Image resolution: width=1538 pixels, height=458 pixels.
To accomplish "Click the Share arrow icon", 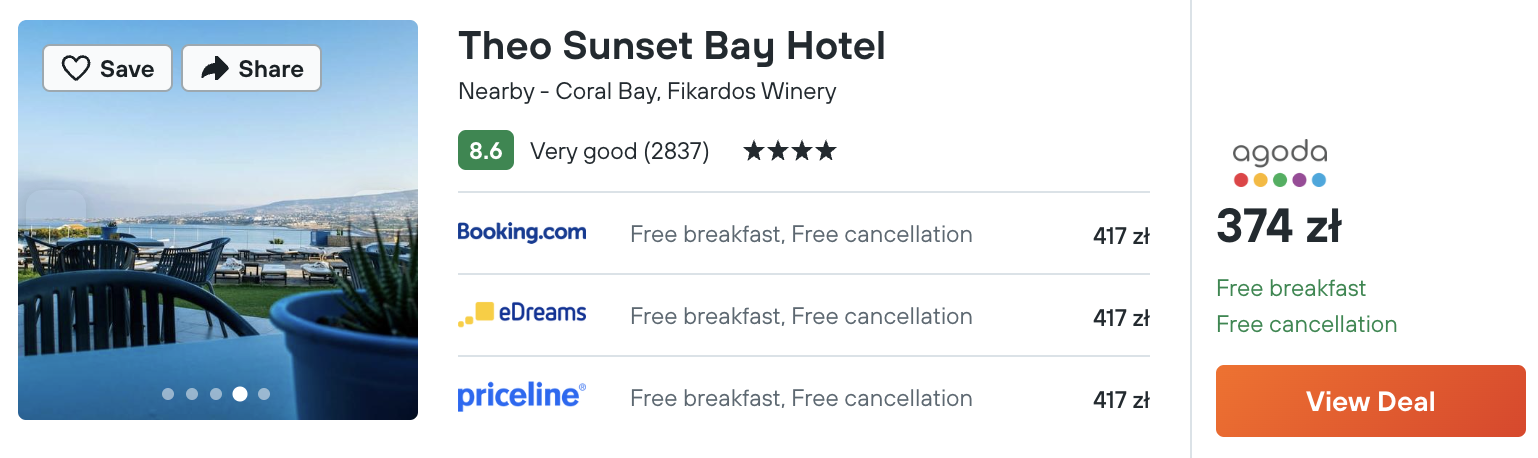I will pos(215,68).
